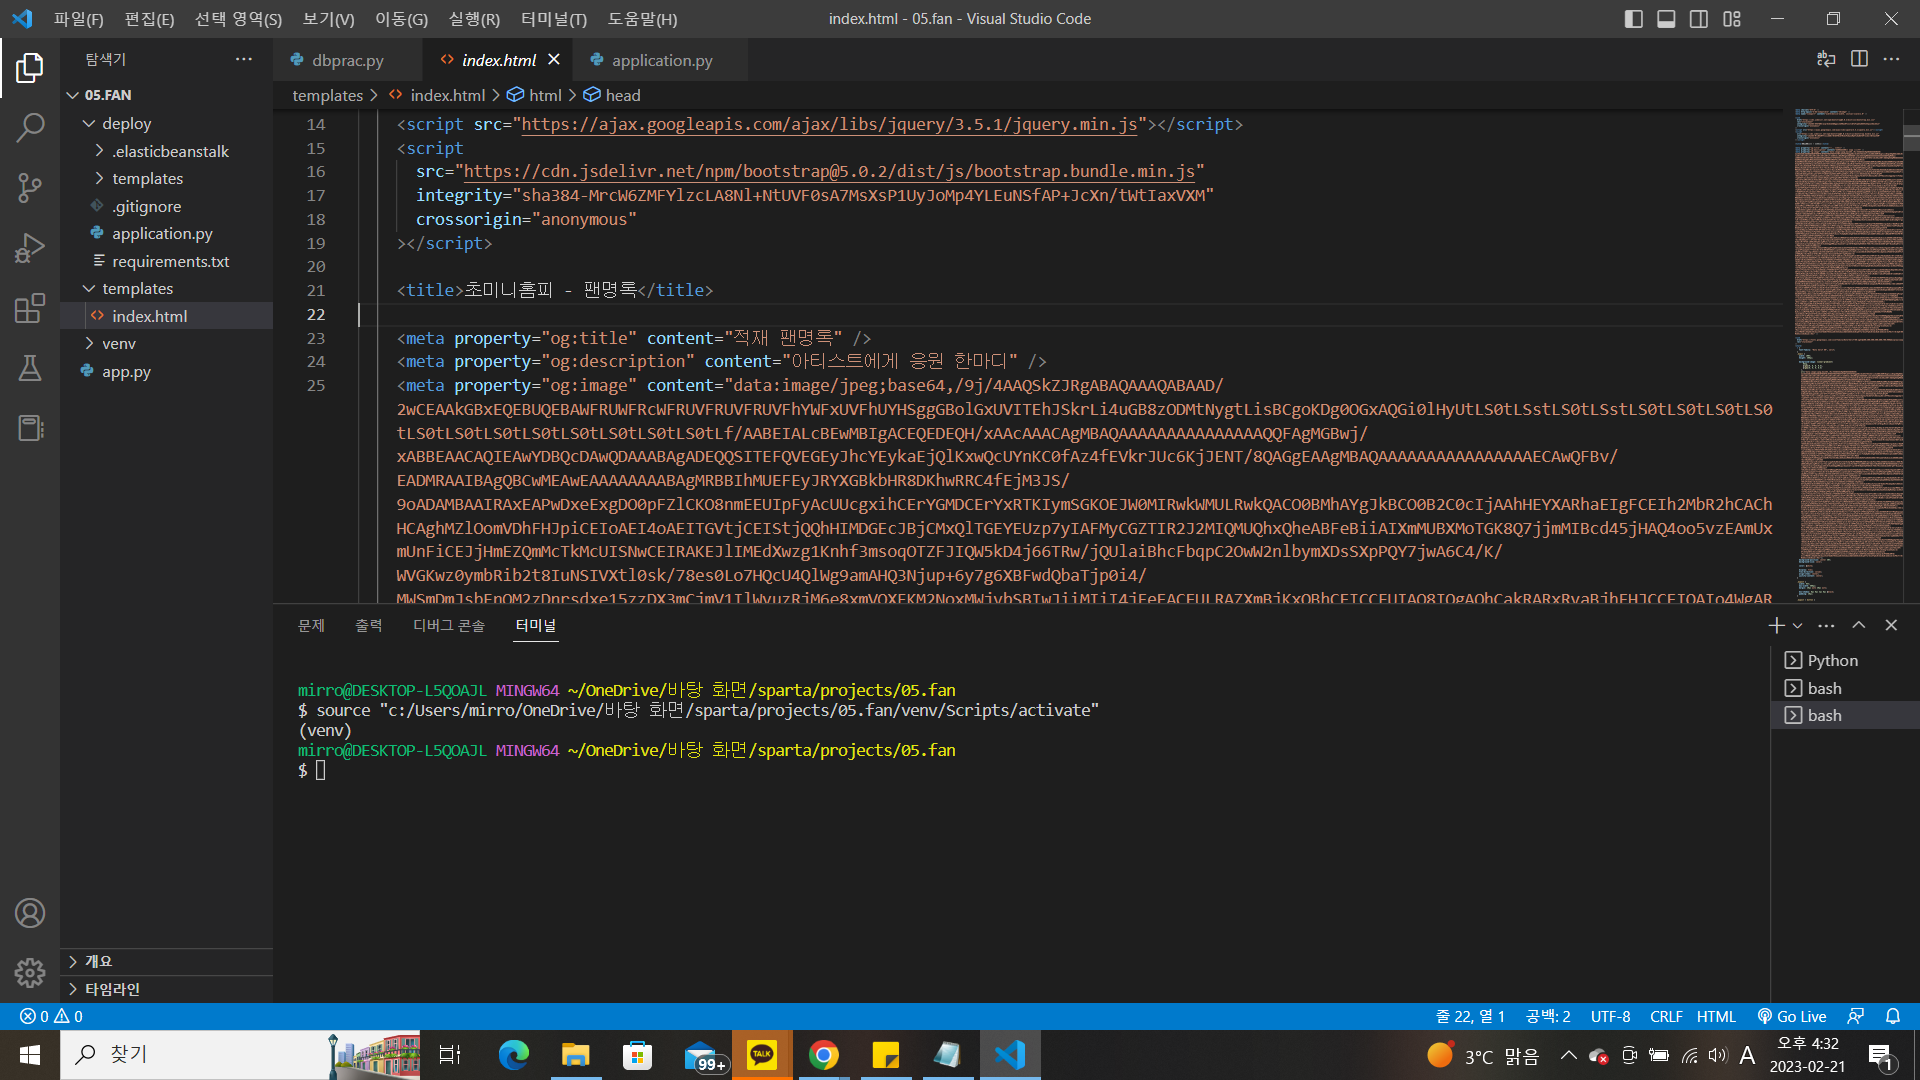
Task: Expand the 타임라인 timeline section
Action: click(166, 989)
